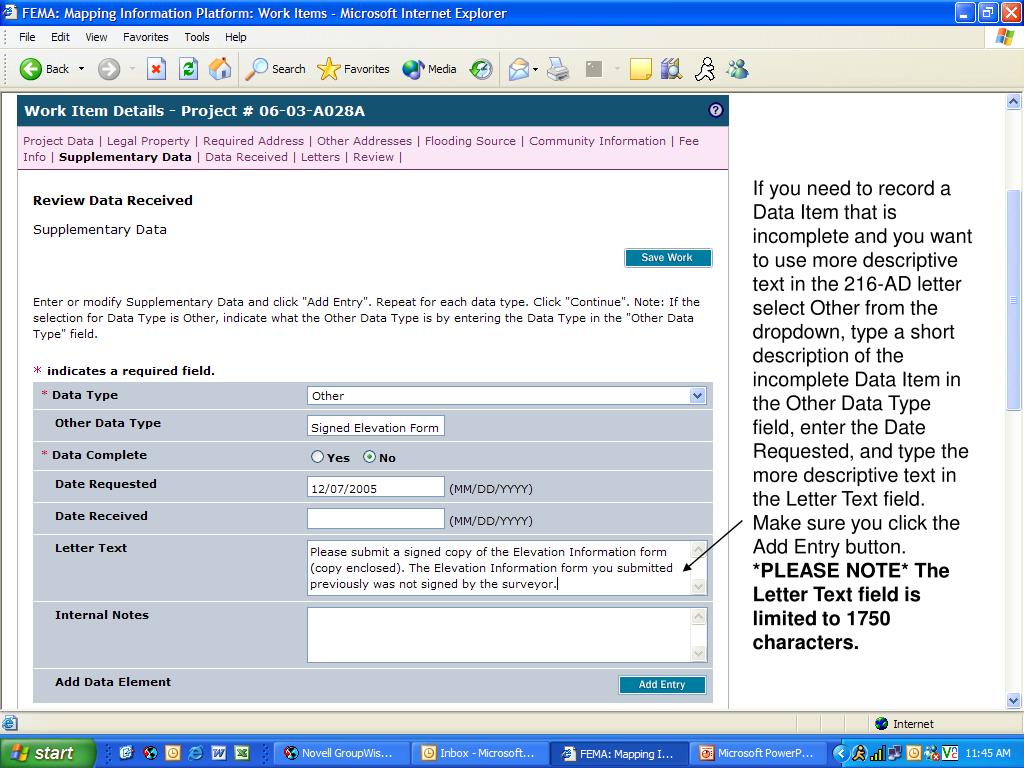Image resolution: width=1024 pixels, height=768 pixels.
Task: Expand the Back button history arrow
Action: click(x=82, y=69)
